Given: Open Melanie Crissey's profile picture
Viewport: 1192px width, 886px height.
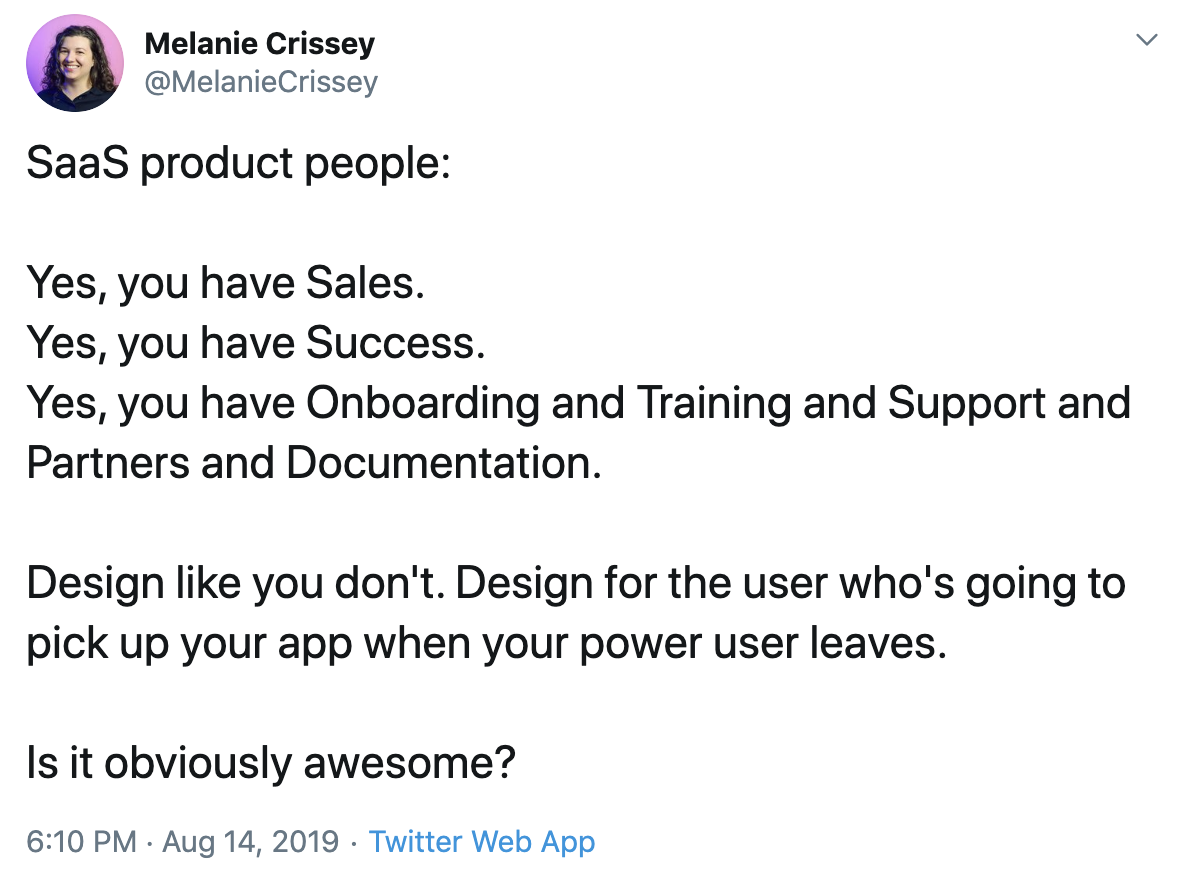Looking at the screenshot, I should coord(74,63).
